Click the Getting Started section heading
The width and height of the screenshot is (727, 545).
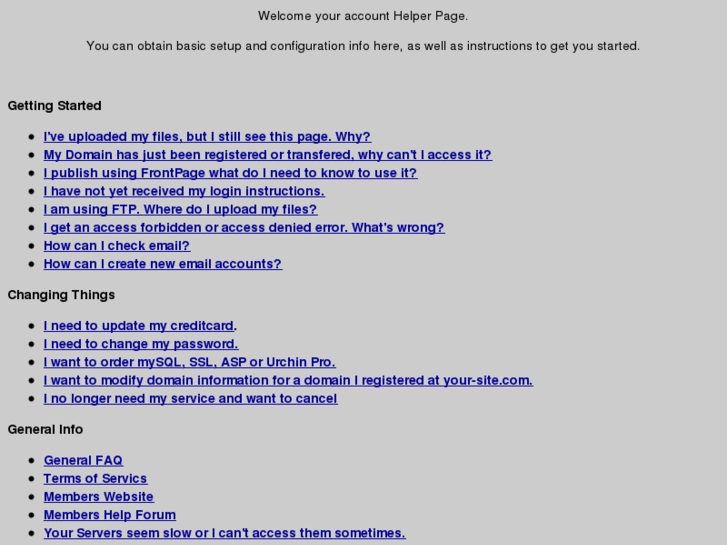point(54,106)
